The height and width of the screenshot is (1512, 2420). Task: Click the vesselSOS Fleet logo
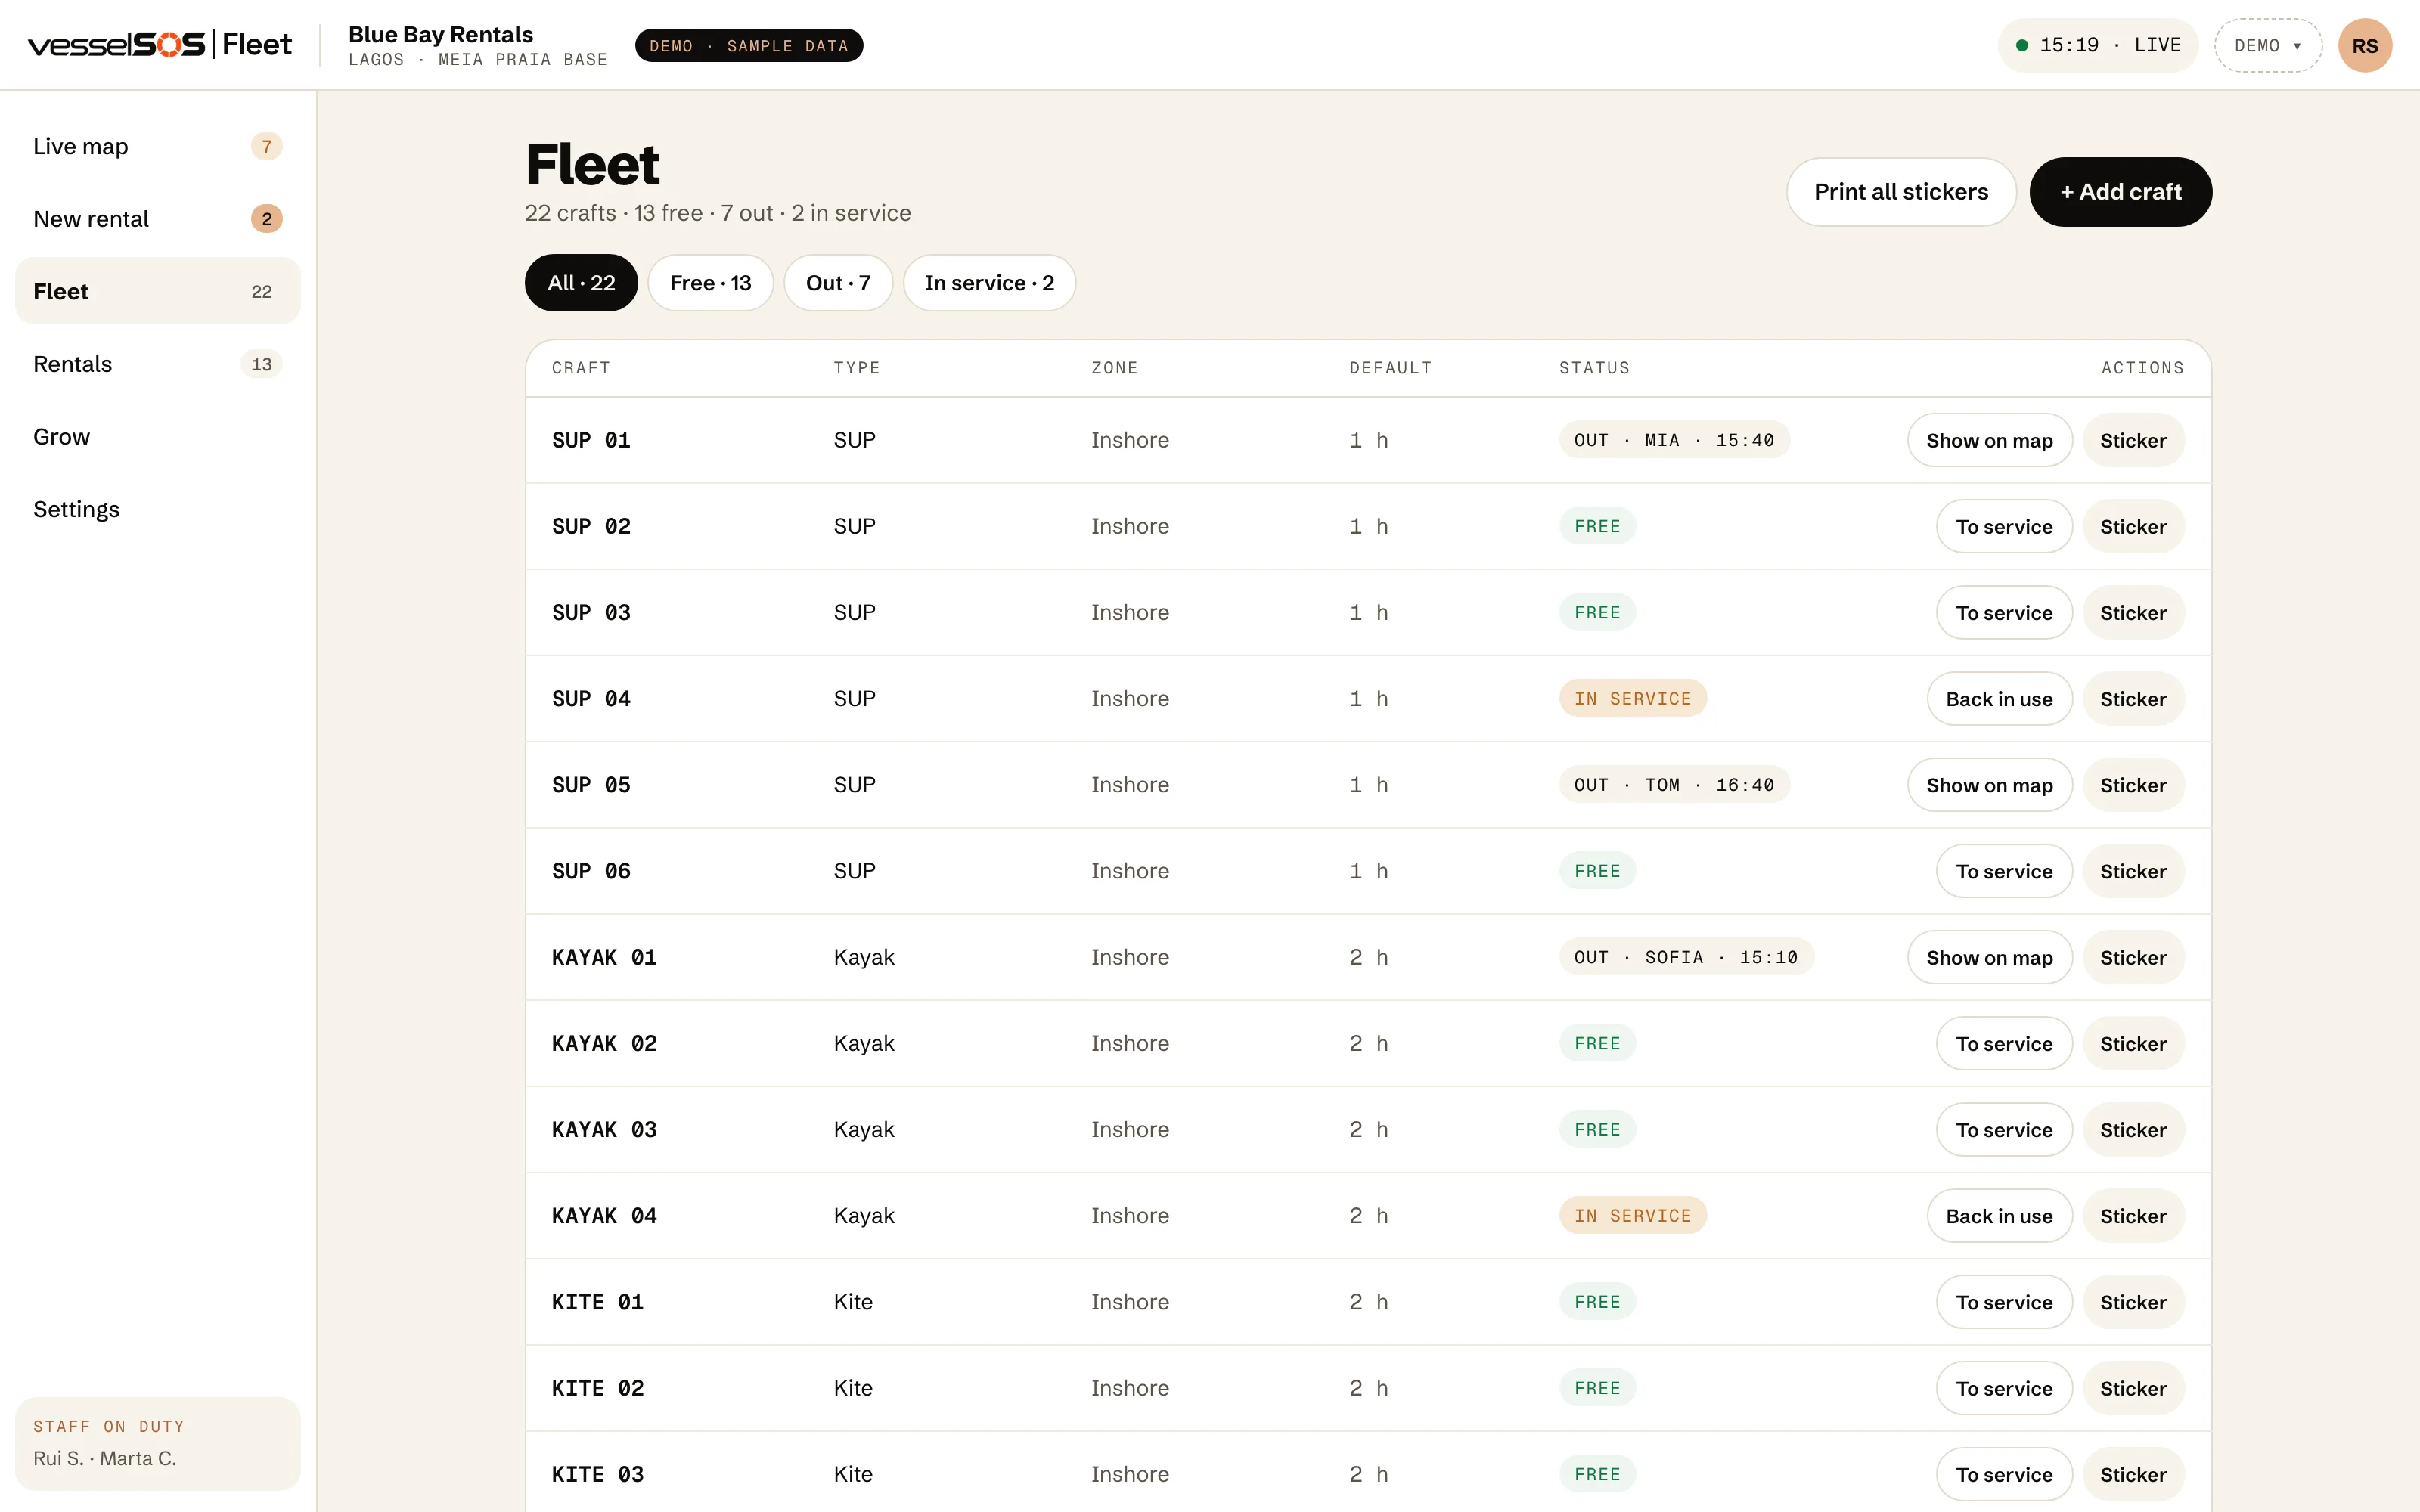point(160,45)
